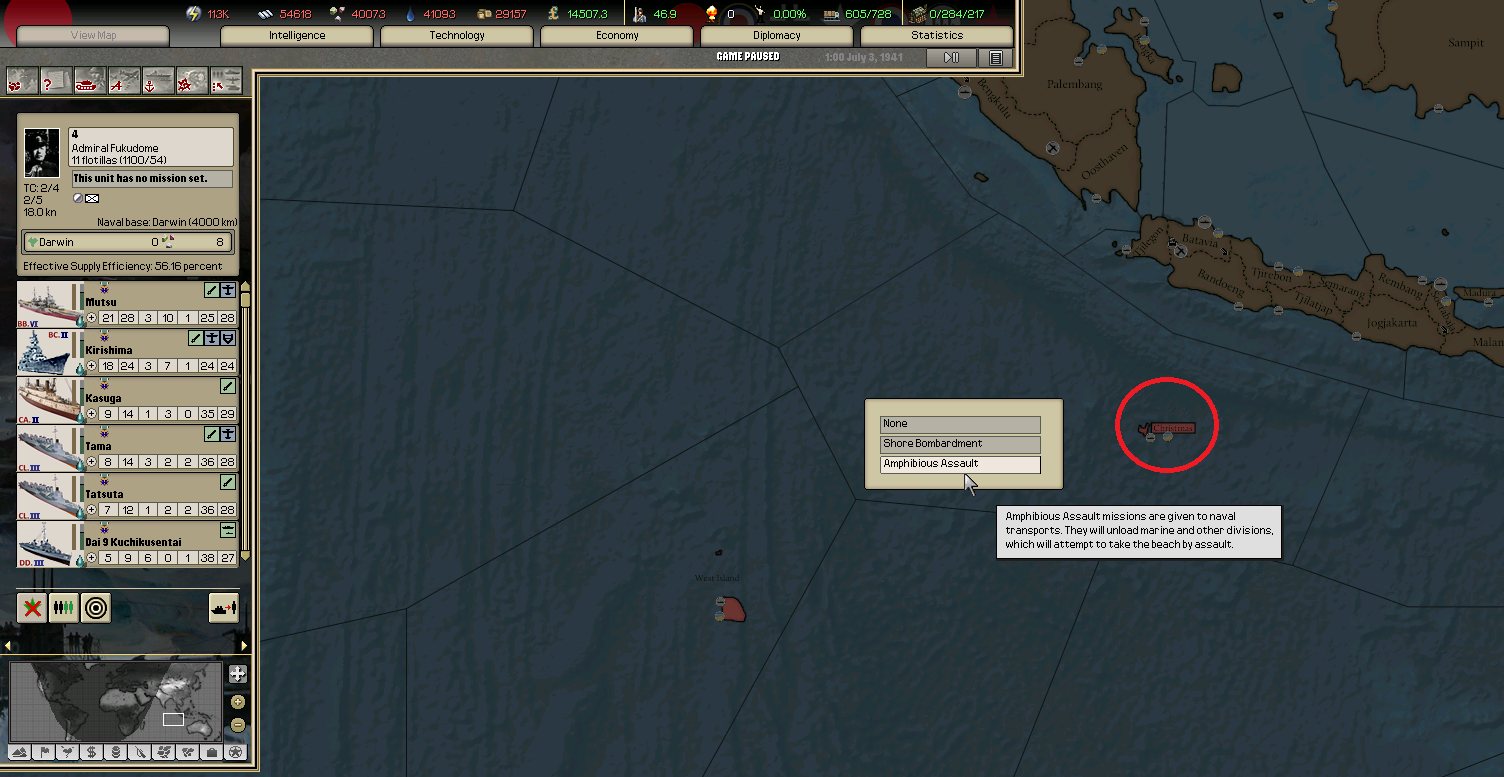
Task: Click the green and black soldiers icon
Action: (x=63, y=607)
